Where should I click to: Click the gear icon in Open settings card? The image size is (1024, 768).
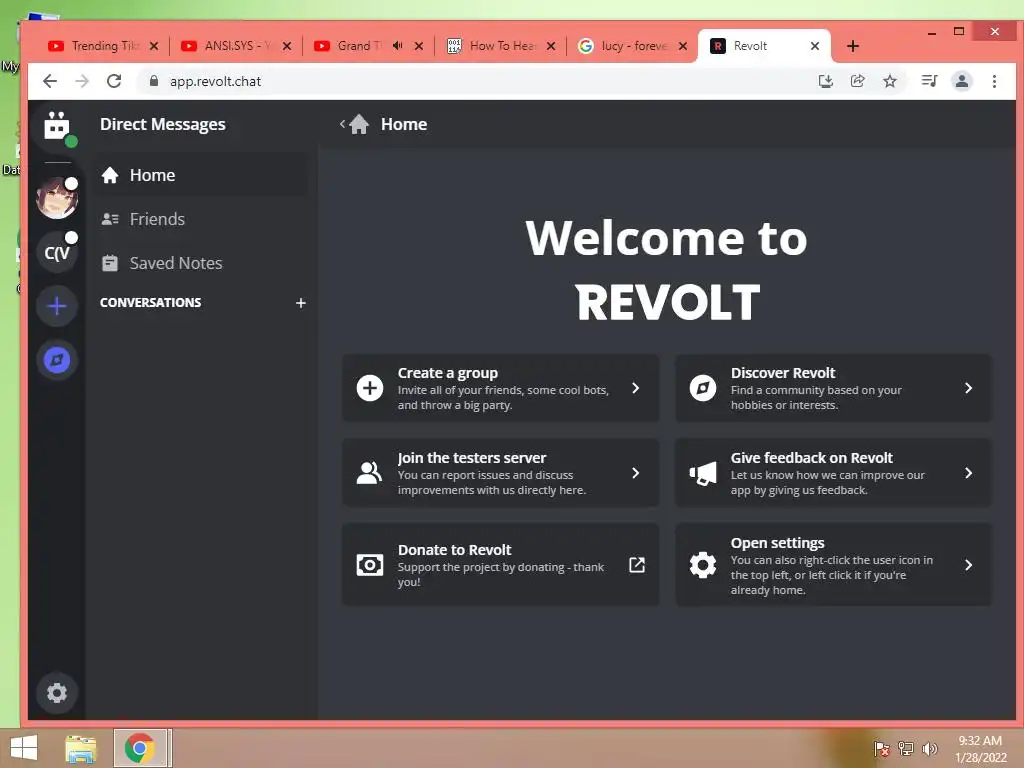tap(703, 565)
